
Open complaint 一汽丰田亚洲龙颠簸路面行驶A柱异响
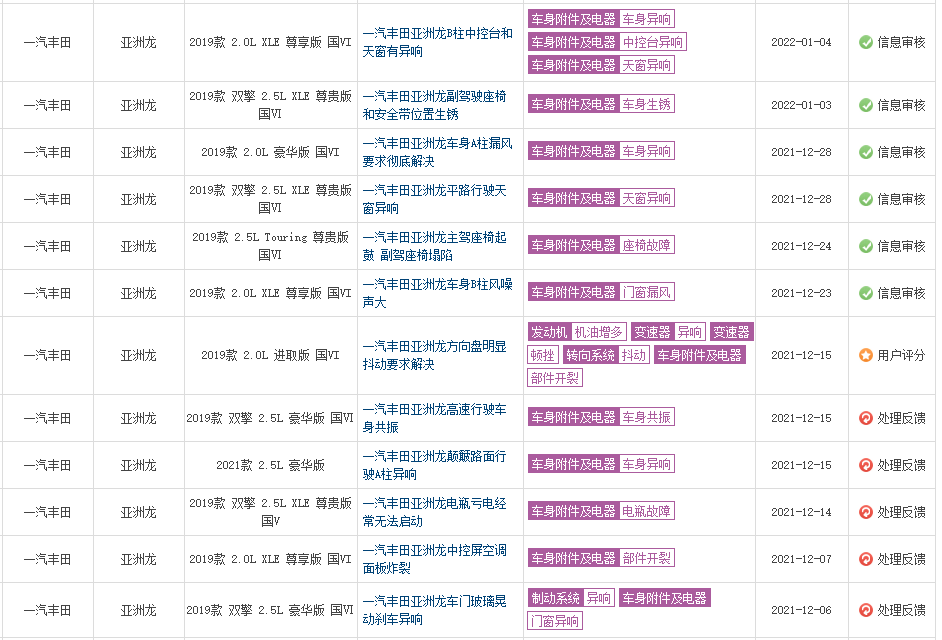(434, 465)
